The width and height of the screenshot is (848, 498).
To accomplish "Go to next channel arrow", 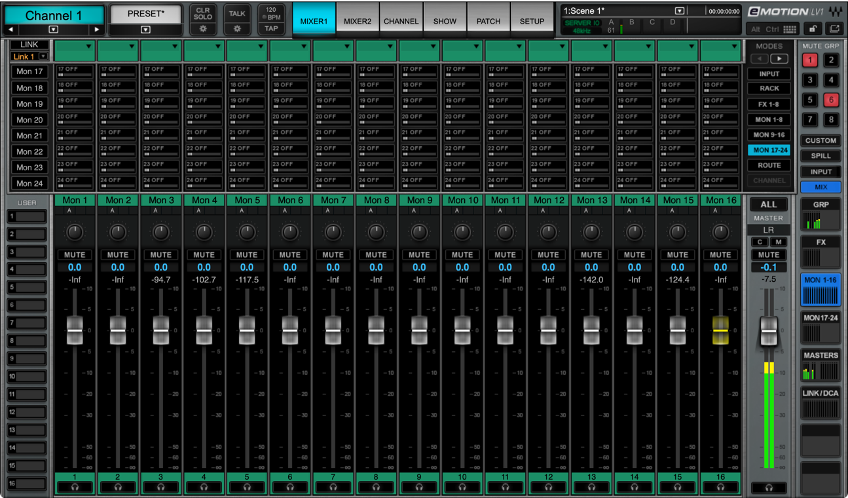I will [x=97, y=30].
